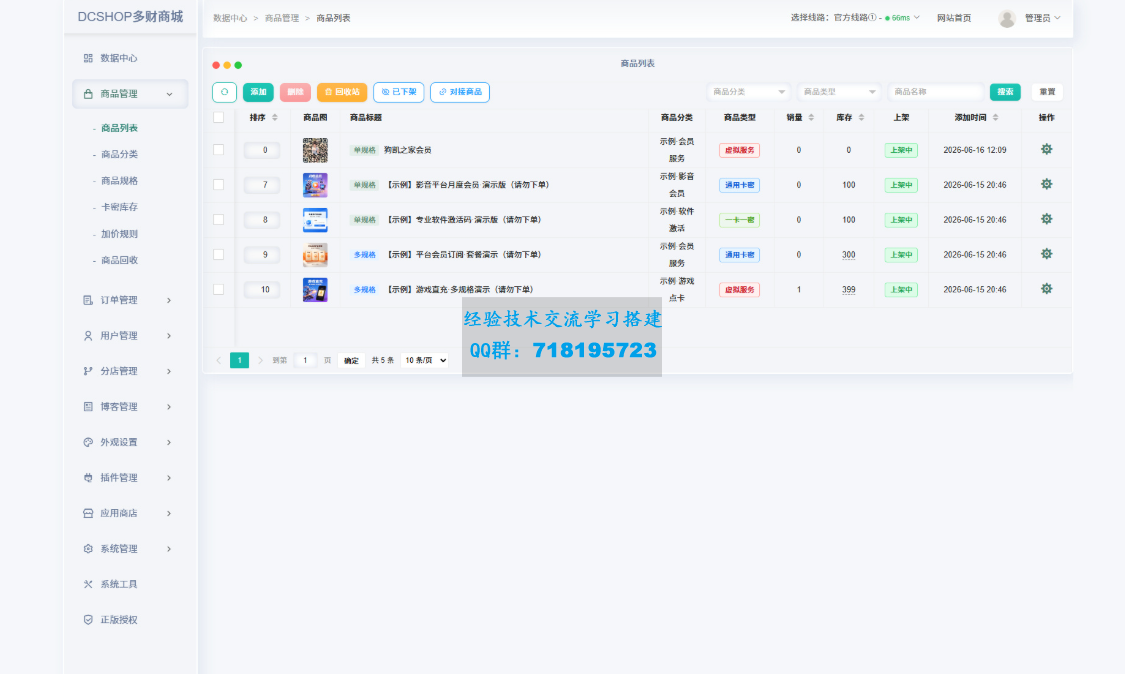This screenshot has width=1125, height=674.
Task: Open 商品规格 submenu item
Action: pos(119,181)
